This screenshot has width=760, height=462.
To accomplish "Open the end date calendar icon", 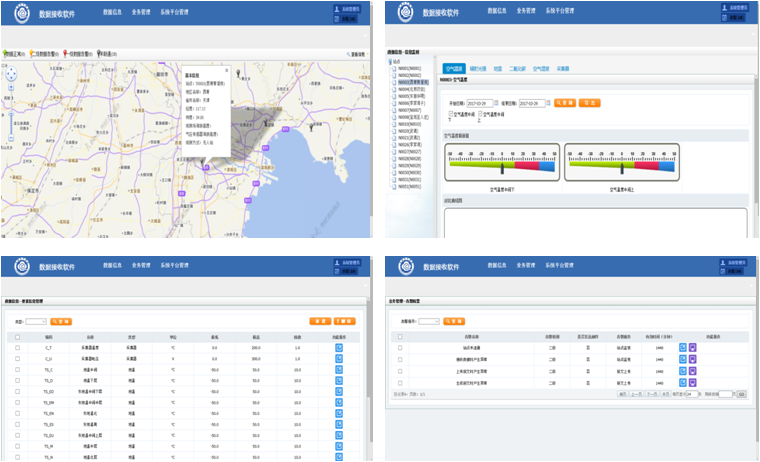I will tap(549, 103).
